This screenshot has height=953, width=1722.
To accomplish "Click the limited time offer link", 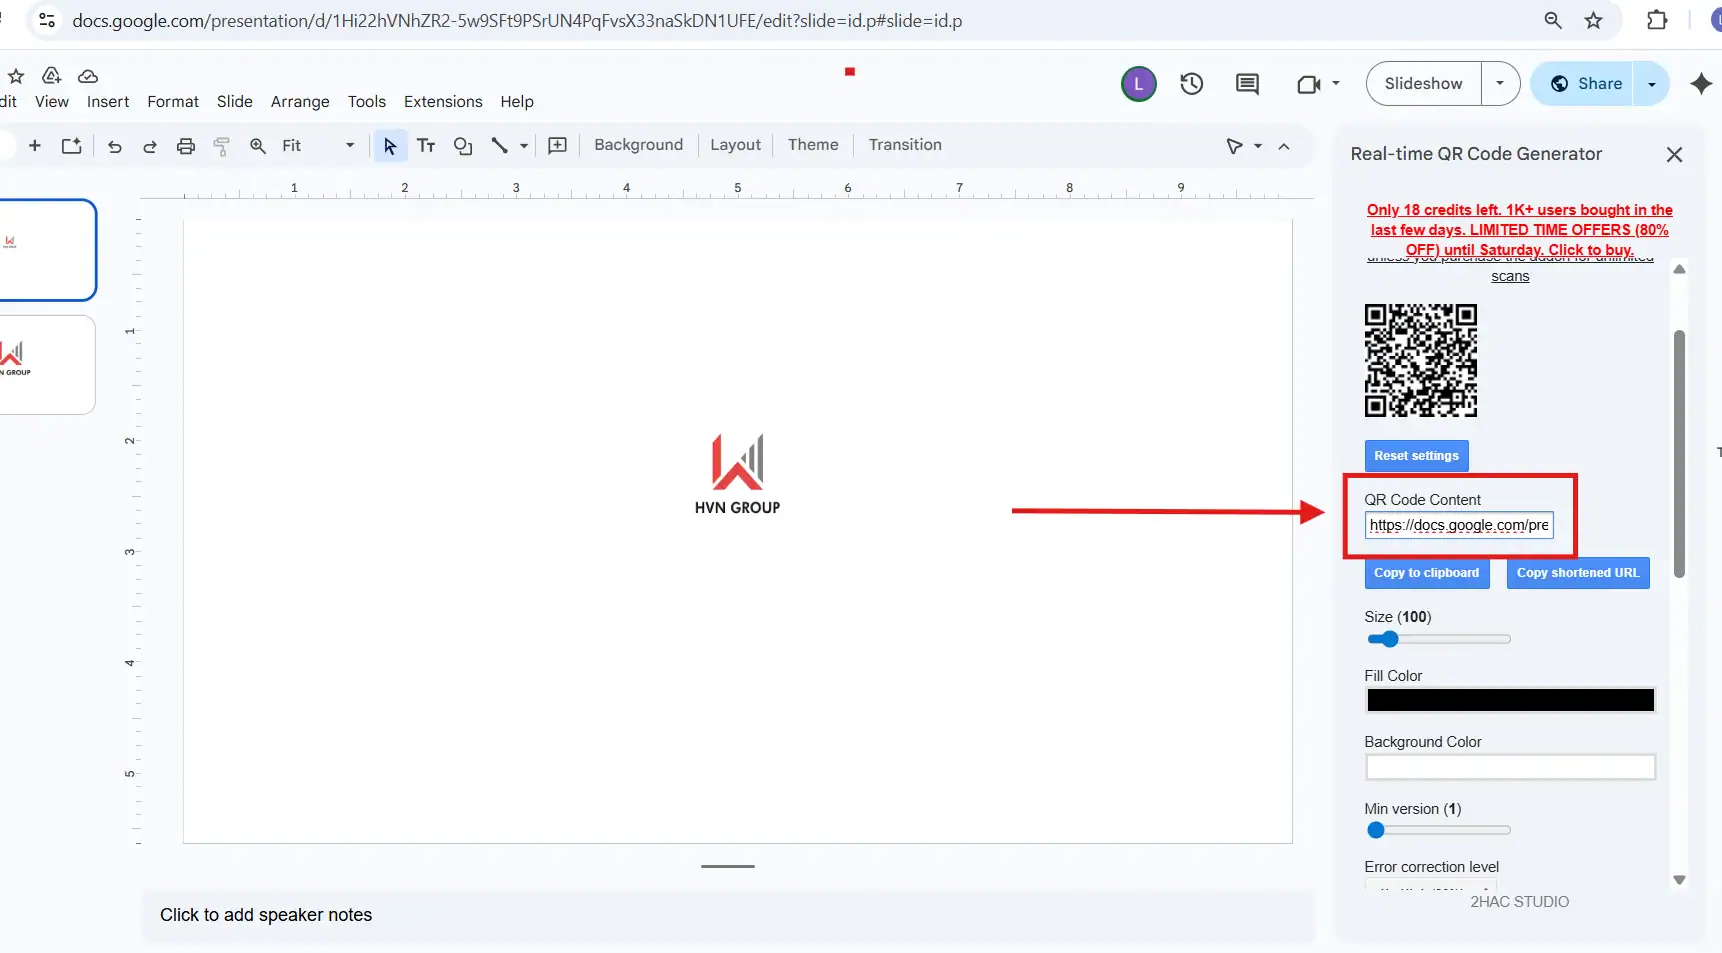I will point(1519,230).
